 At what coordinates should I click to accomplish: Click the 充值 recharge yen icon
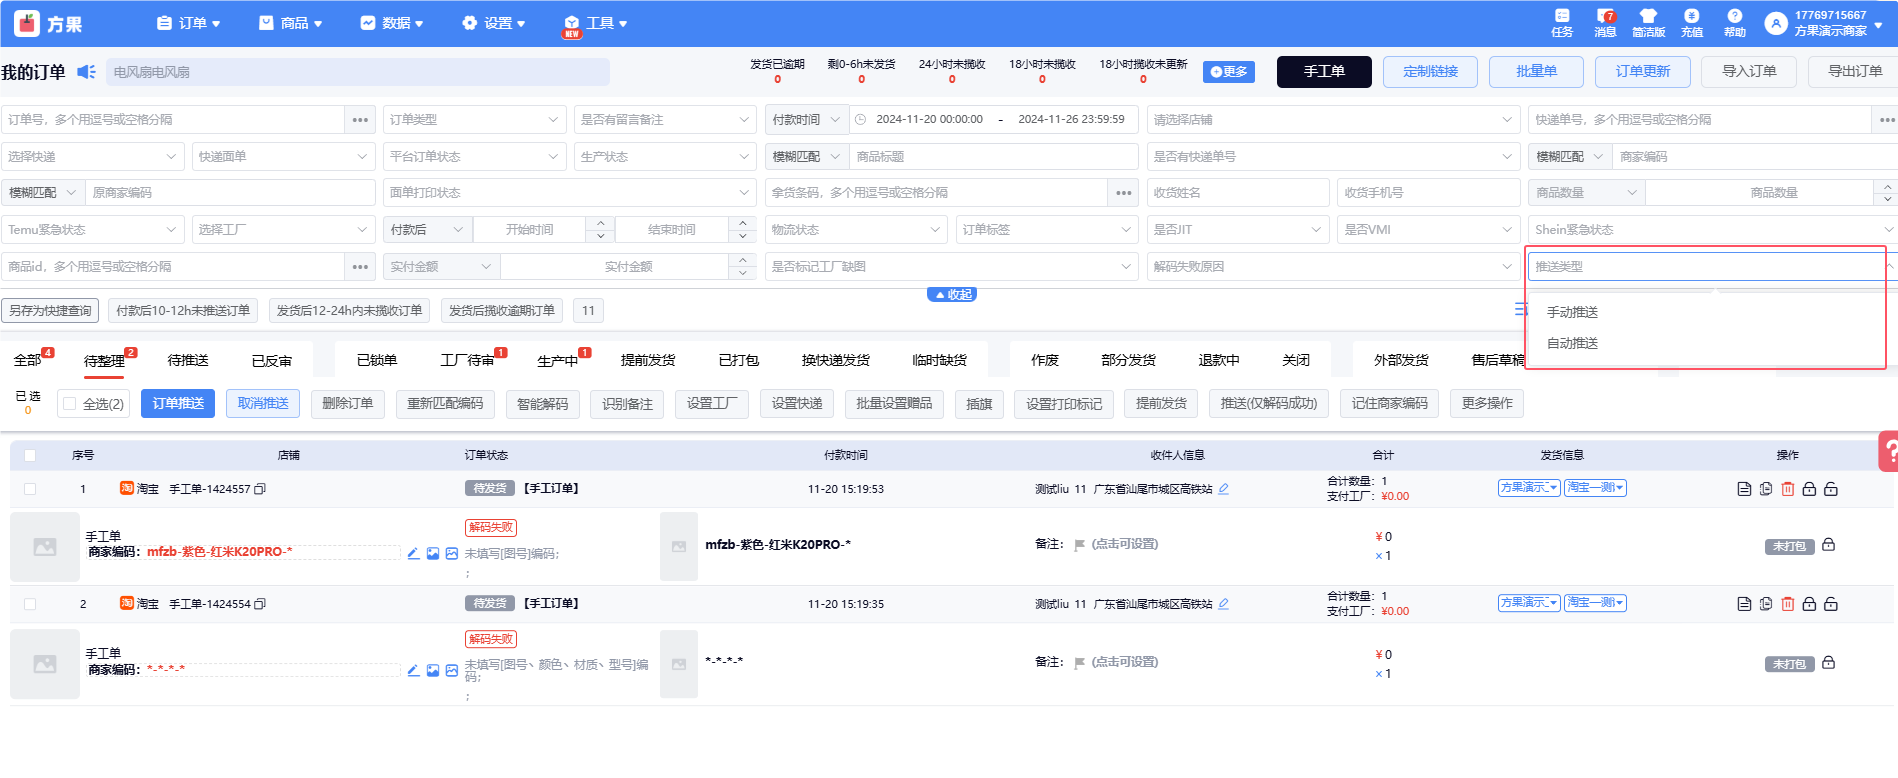1691,18
